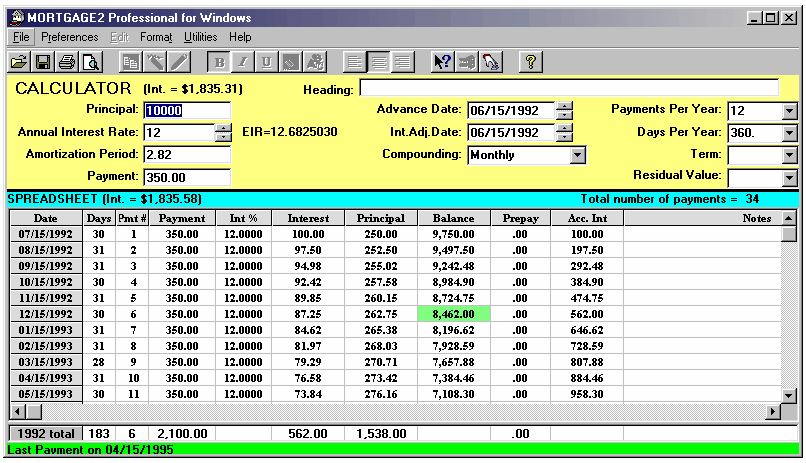Viewport: 806px width, 463px height.
Task: Expand the Days Per Year dropdown
Action: click(x=789, y=133)
